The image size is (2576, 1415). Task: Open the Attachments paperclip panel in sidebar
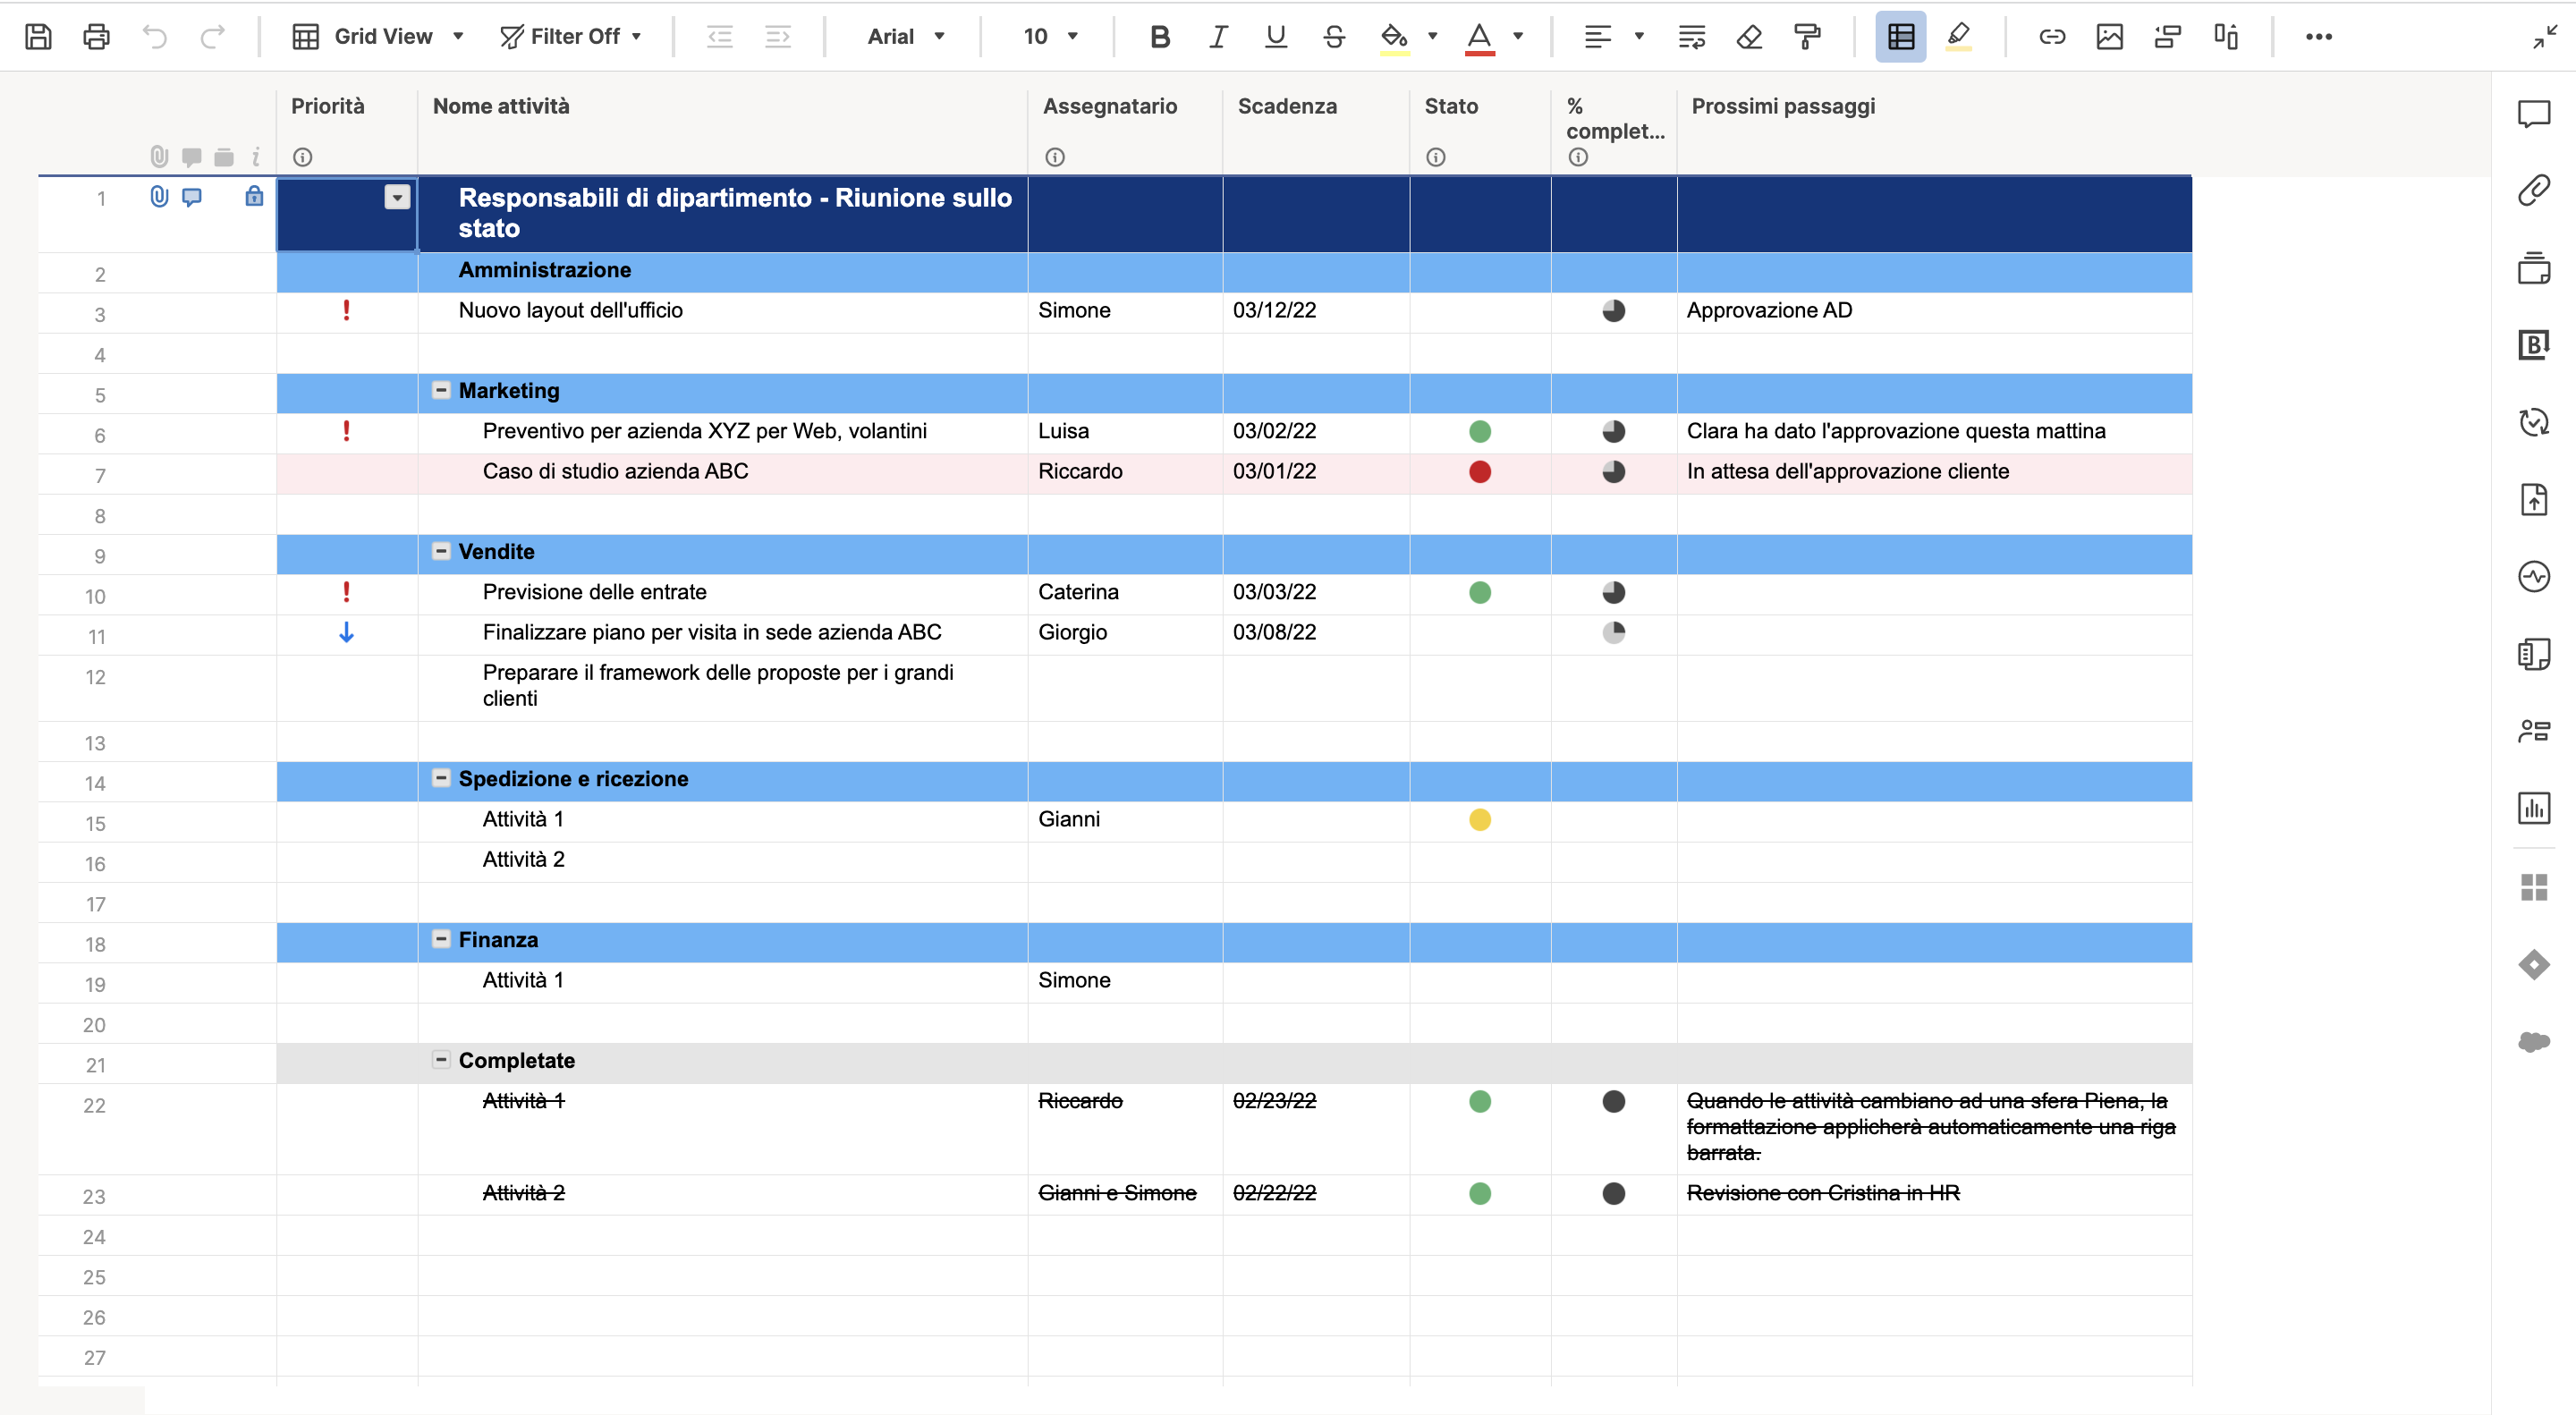point(2533,190)
